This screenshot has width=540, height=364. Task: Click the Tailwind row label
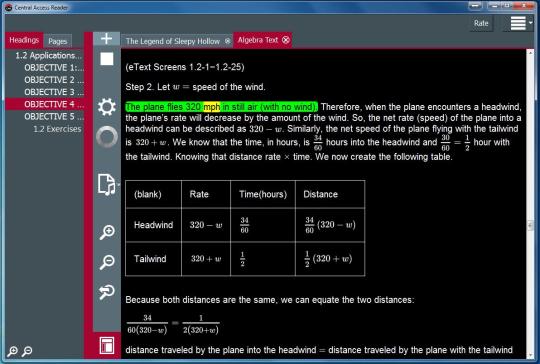(x=150, y=259)
